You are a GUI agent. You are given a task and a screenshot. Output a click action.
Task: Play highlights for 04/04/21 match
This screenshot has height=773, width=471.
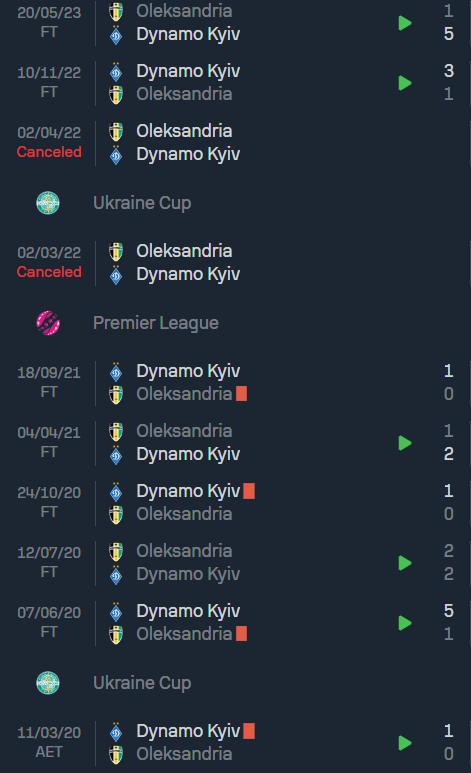pyautogui.click(x=405, y=443)
